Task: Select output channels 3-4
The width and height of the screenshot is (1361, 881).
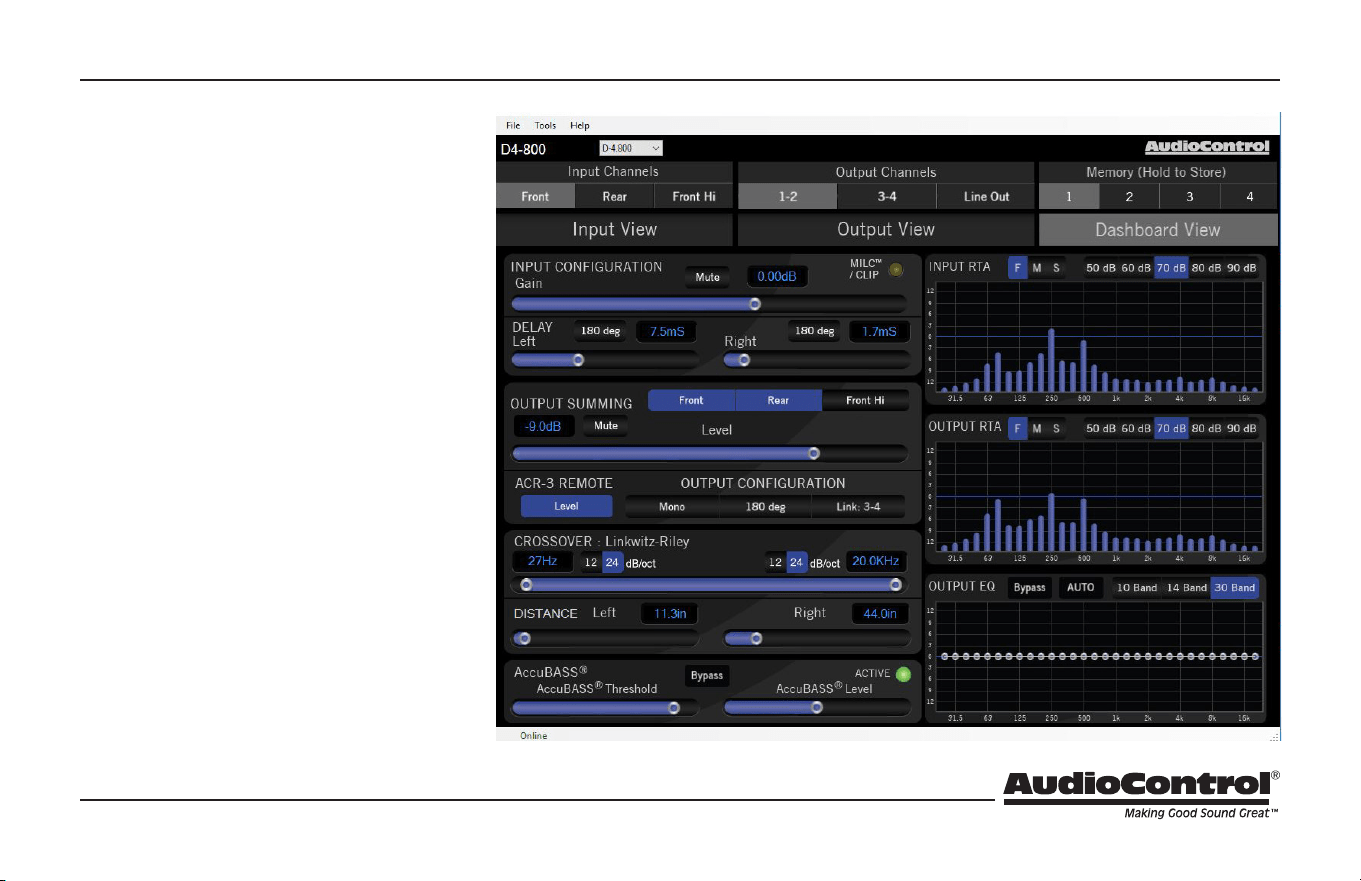Action: (x=886, y=197)
